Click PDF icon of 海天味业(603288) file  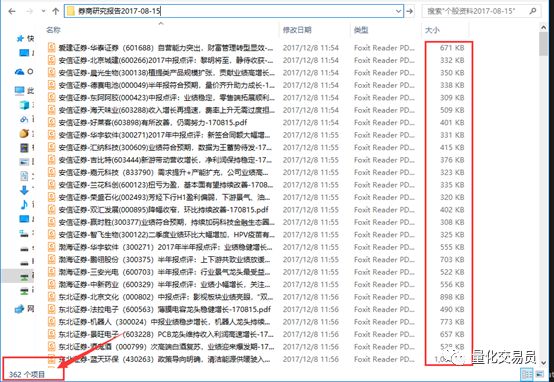tap(52, 110)
